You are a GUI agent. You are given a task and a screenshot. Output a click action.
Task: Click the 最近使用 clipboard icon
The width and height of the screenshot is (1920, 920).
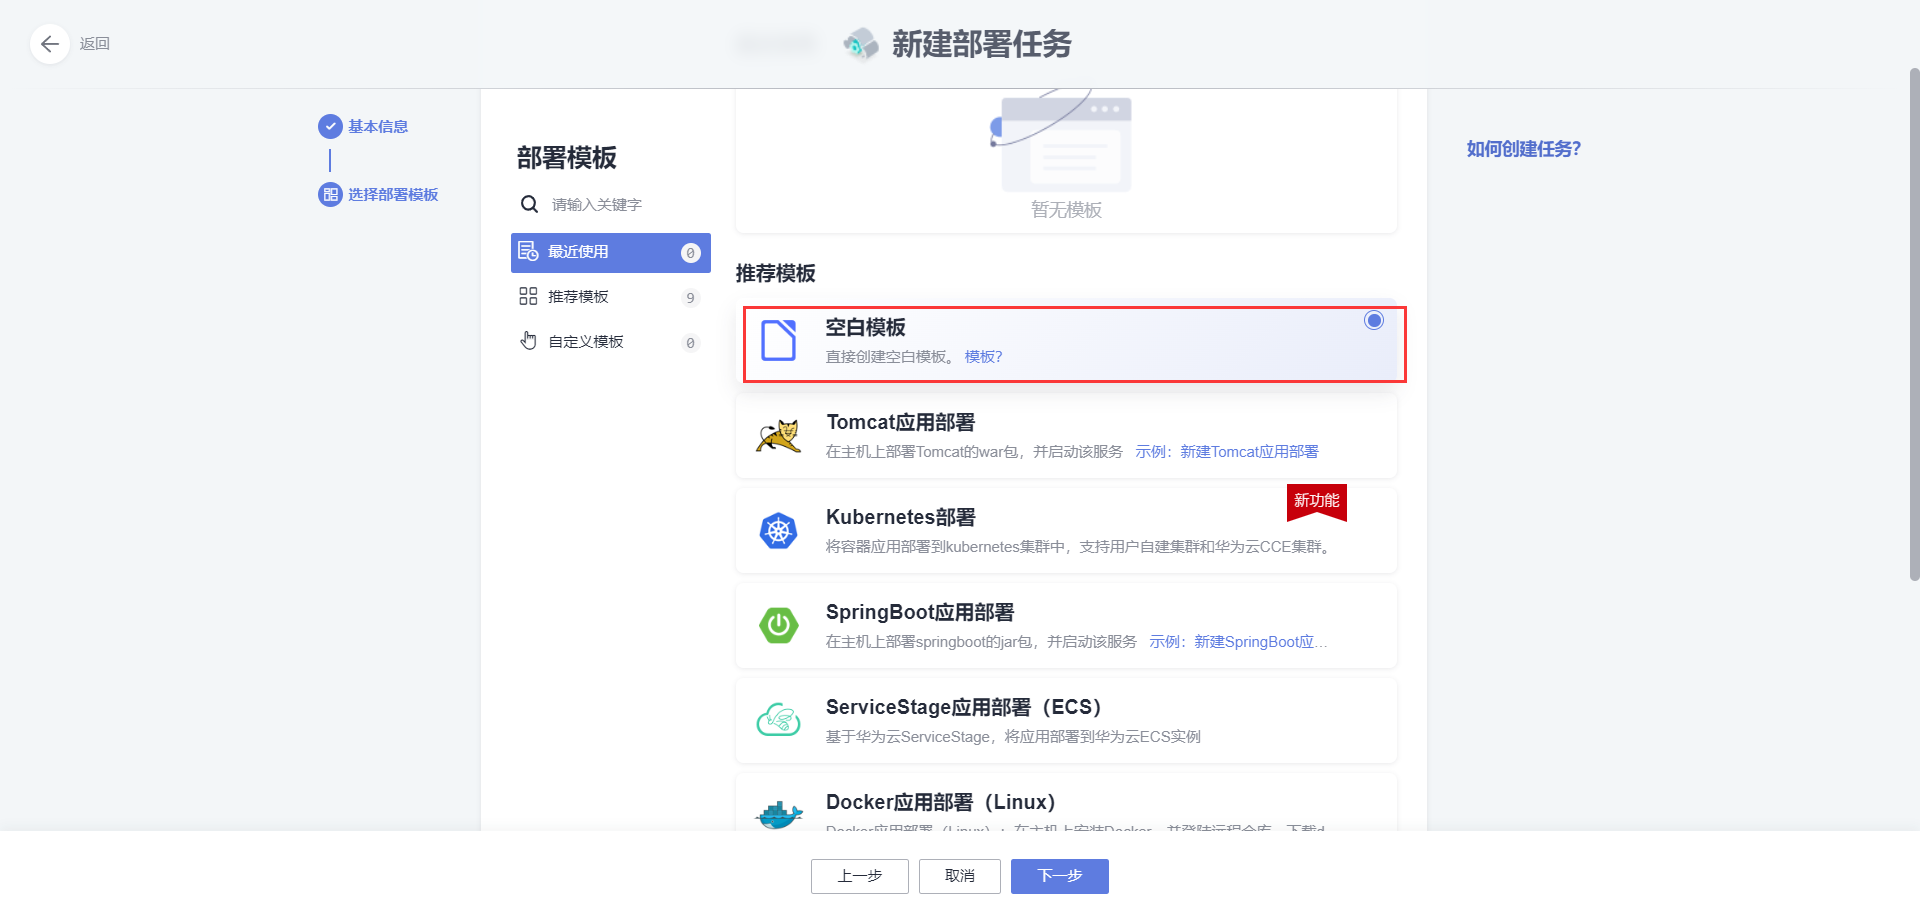529,252
